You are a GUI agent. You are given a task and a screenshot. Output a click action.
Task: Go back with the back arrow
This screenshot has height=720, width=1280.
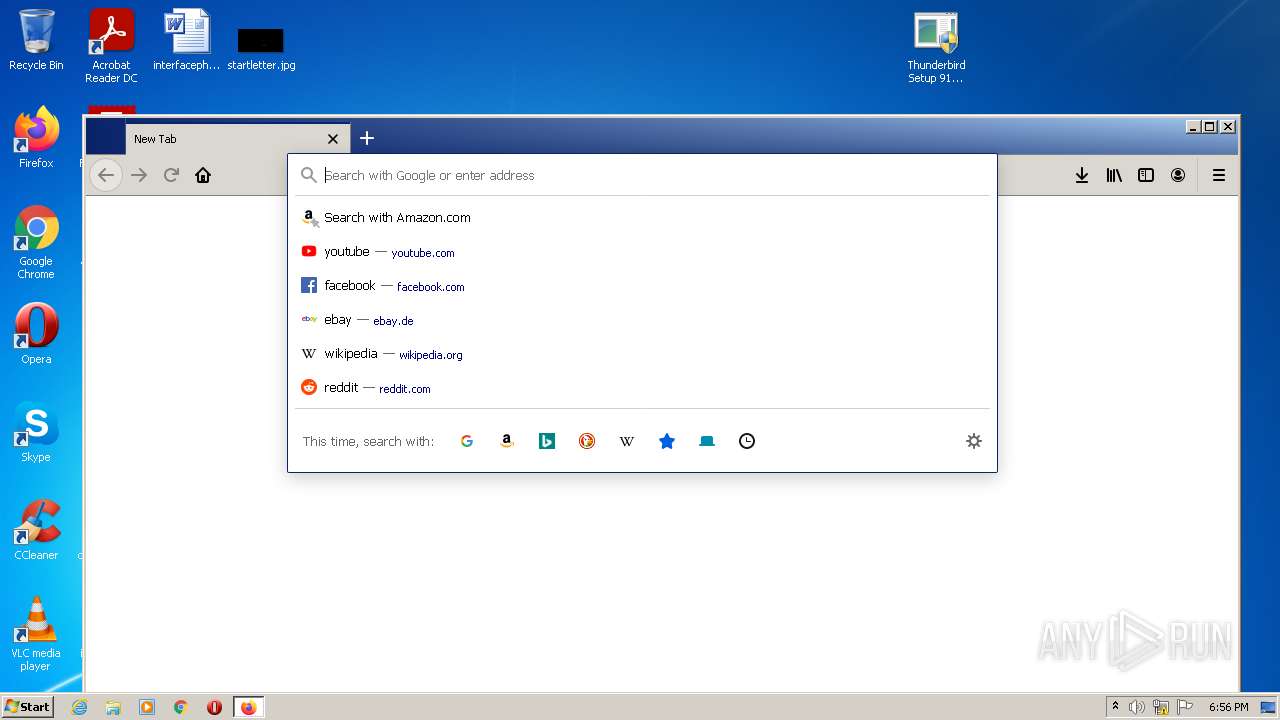click(106, 175)
